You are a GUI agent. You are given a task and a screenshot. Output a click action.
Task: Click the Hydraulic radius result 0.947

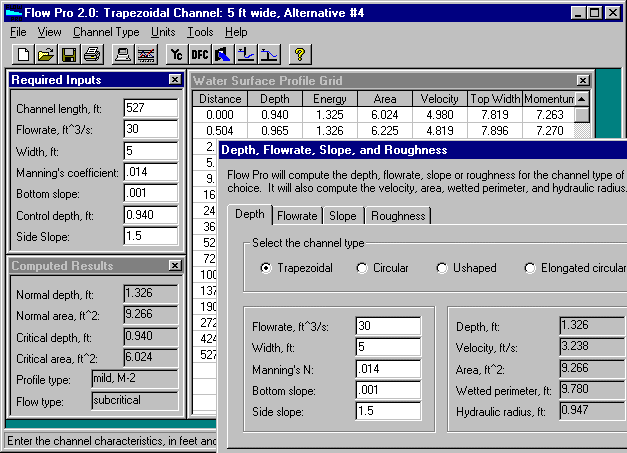pyautogui.click(x=593, y=410)
